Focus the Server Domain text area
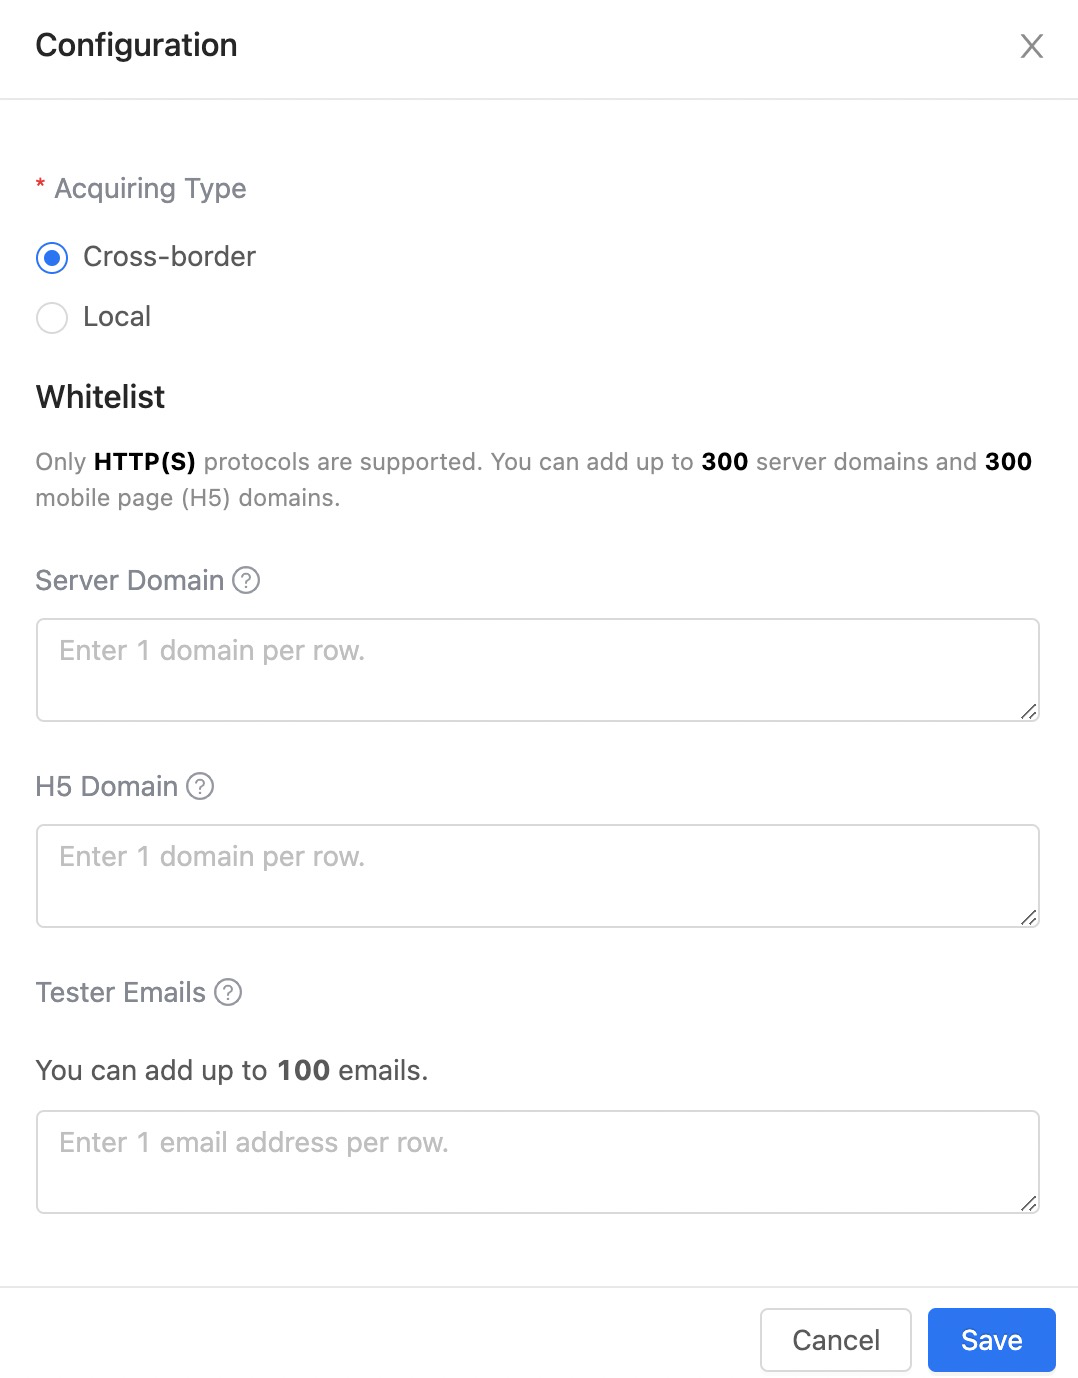 [x=537, y=670]
